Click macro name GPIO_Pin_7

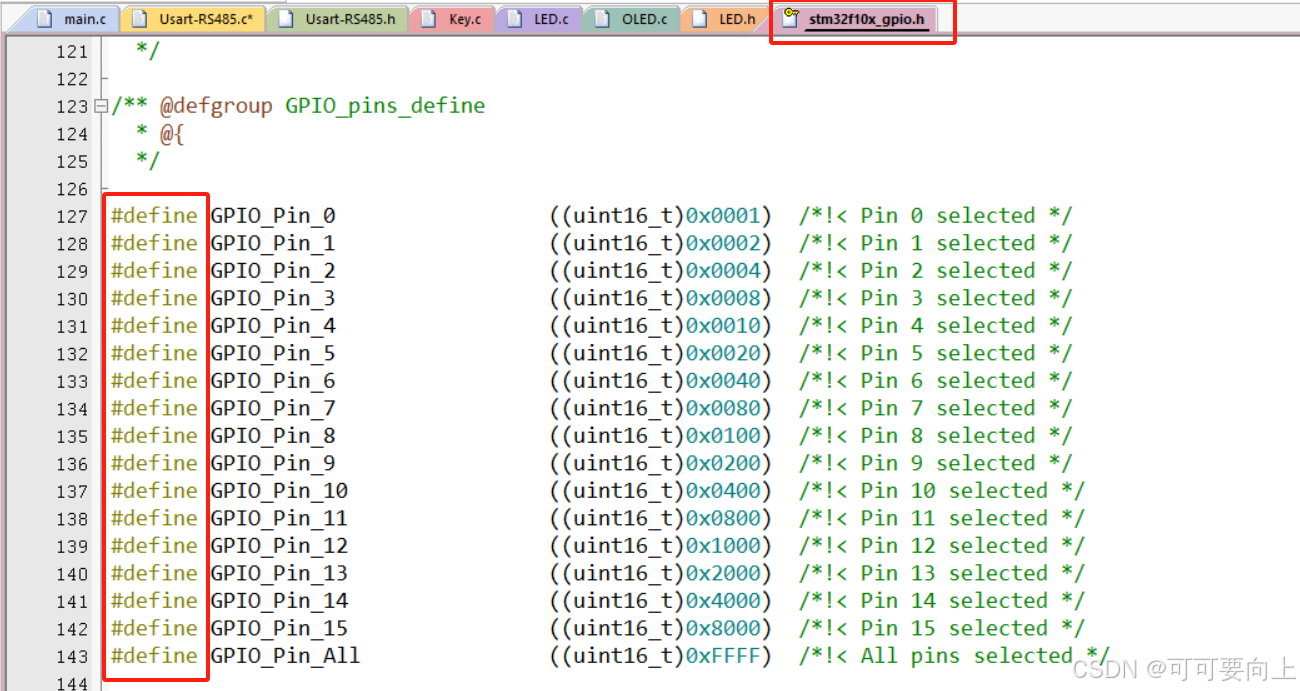click(x=273, y=408)
